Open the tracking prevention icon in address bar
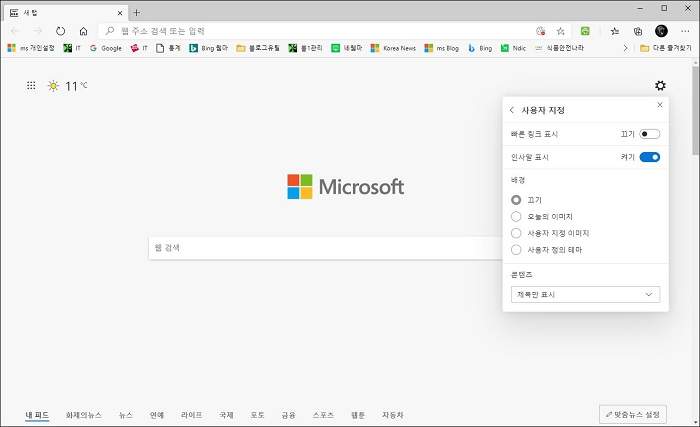The image size is (700, 427). [x=541, y=31]
